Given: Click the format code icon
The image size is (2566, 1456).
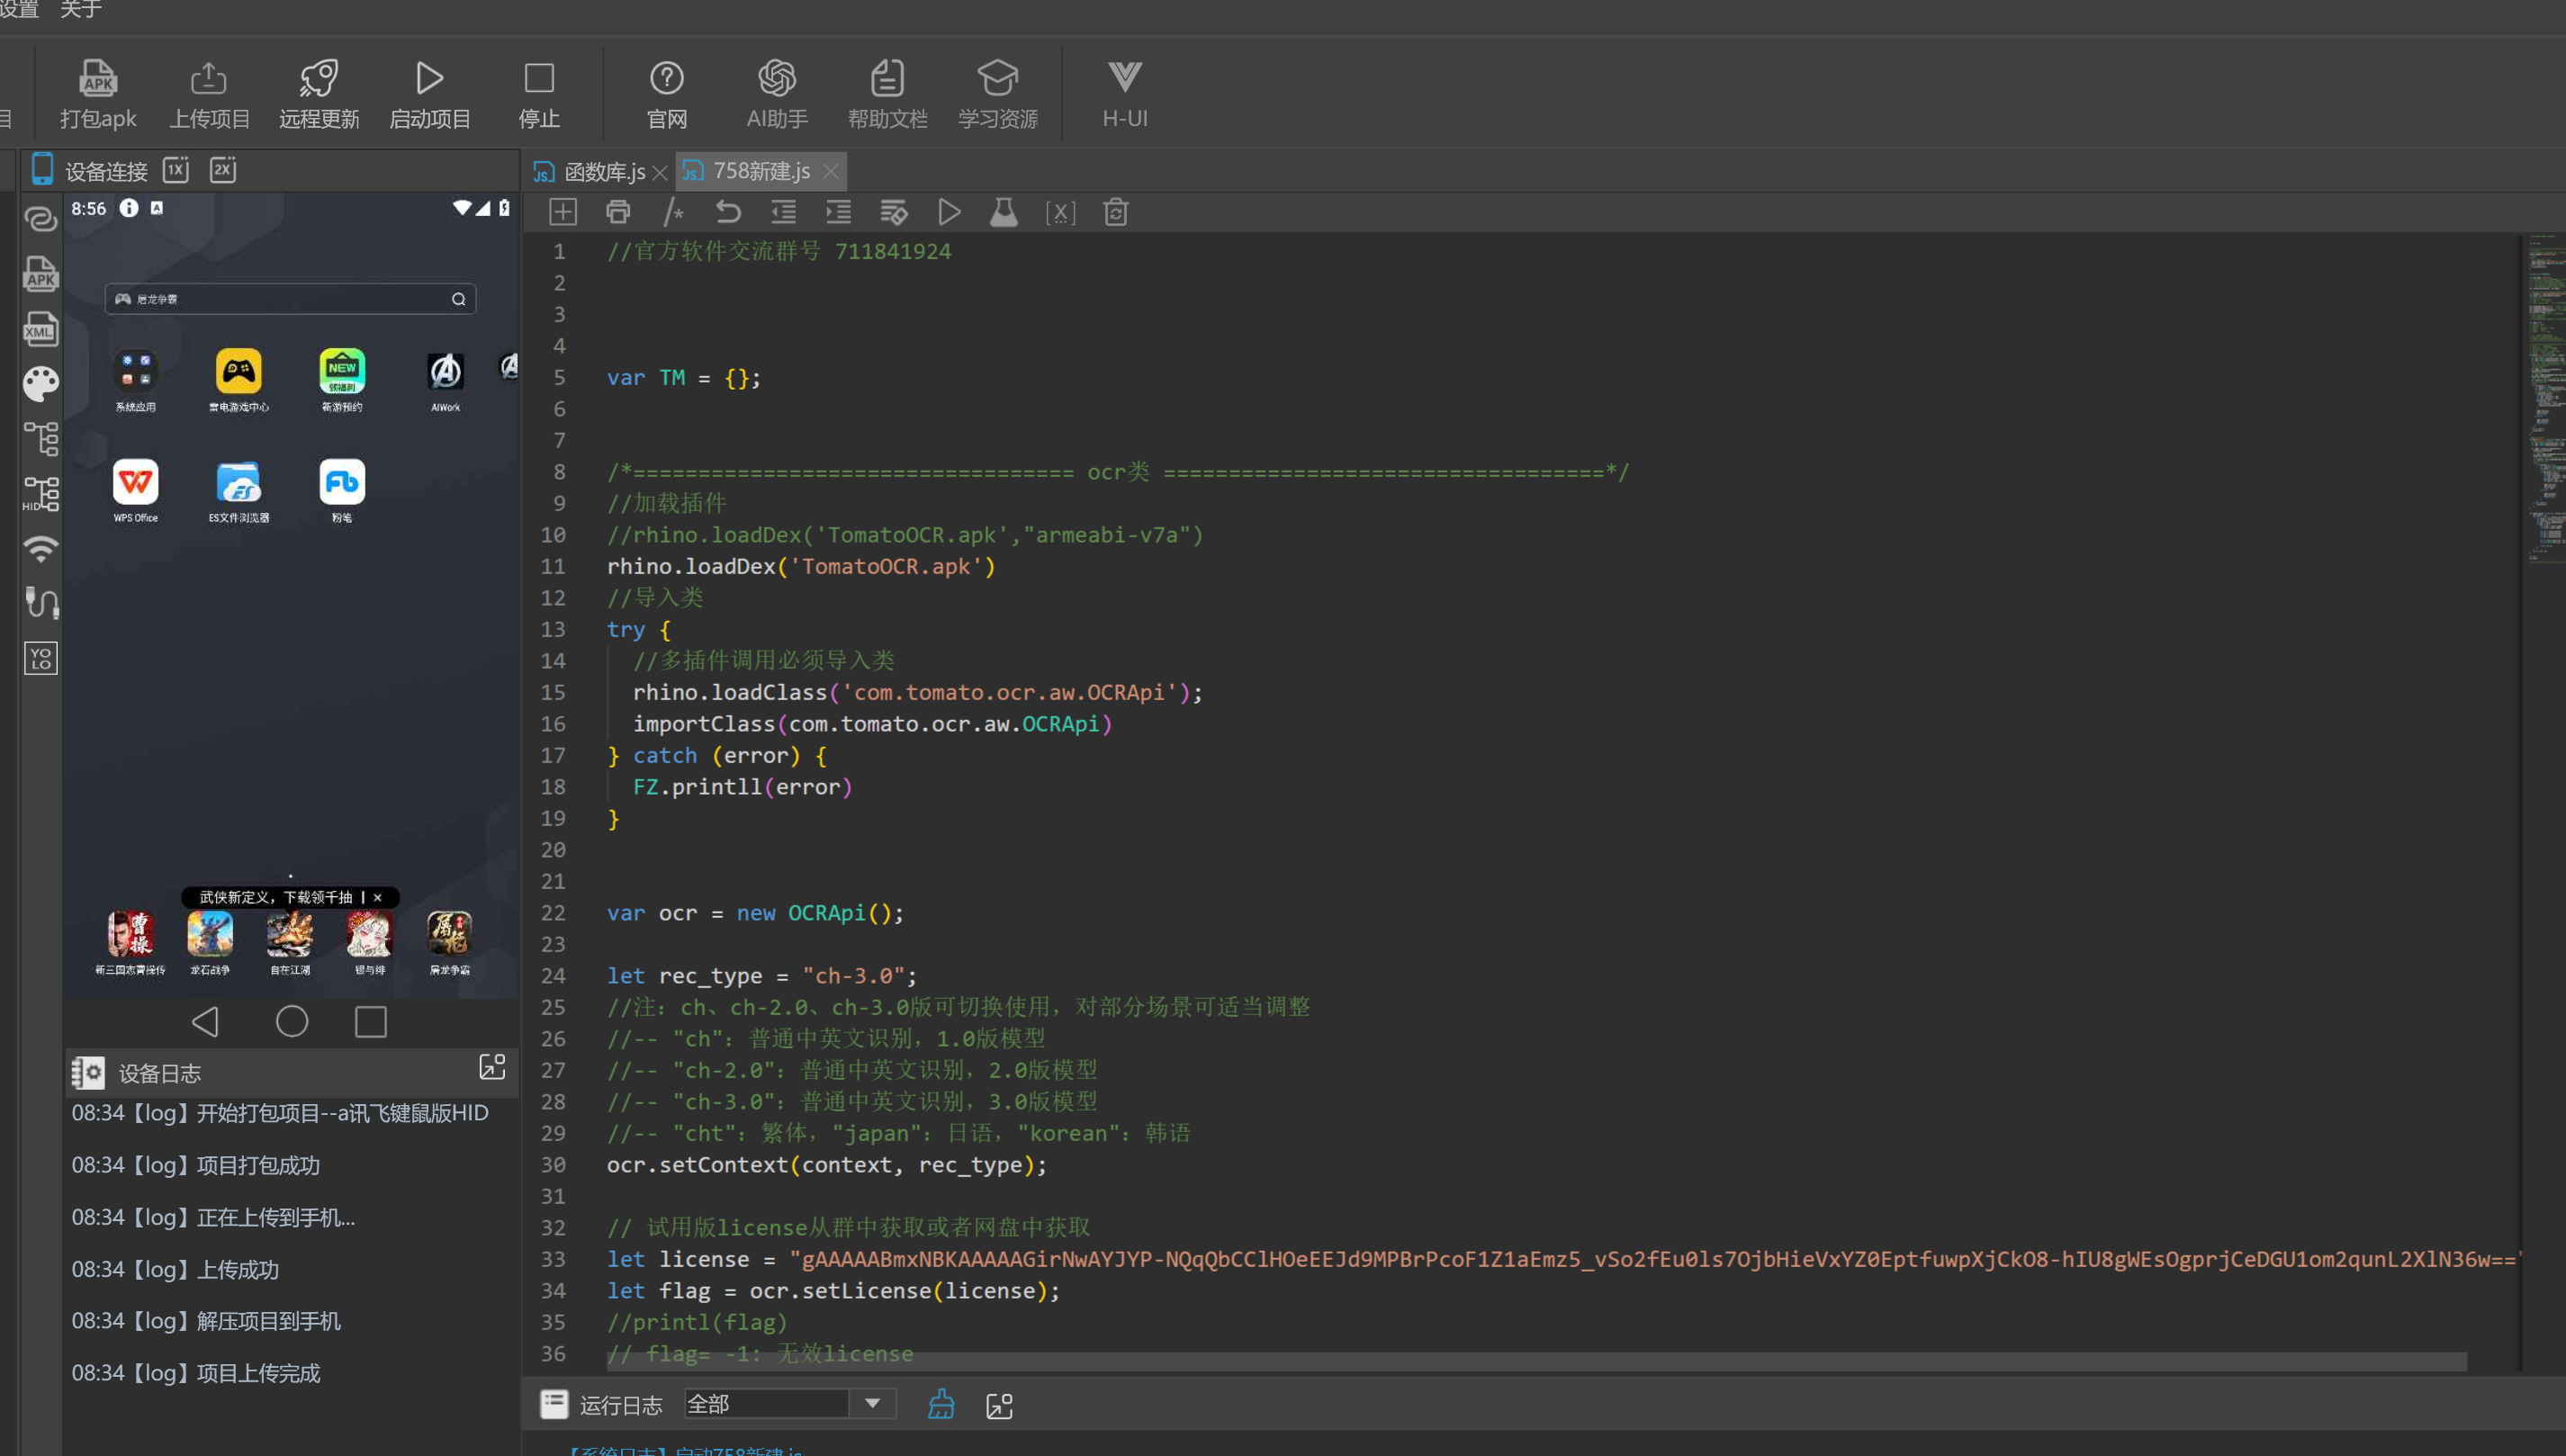Looking at the screenshot, I should pyautogui.click(x=893, y=212).
